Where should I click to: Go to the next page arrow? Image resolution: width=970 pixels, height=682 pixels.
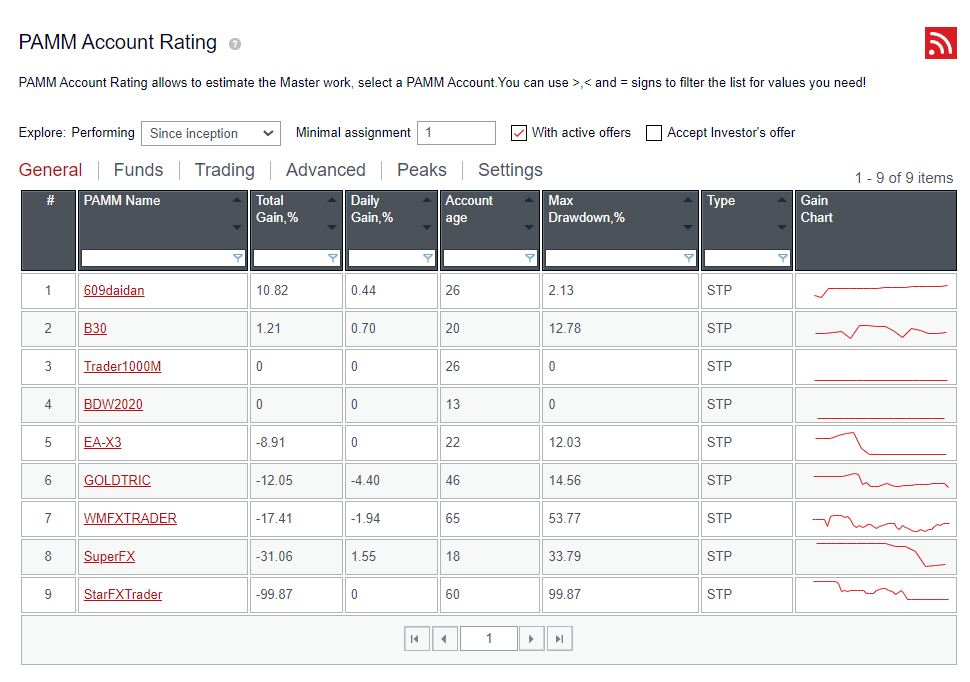coord(532,639)
